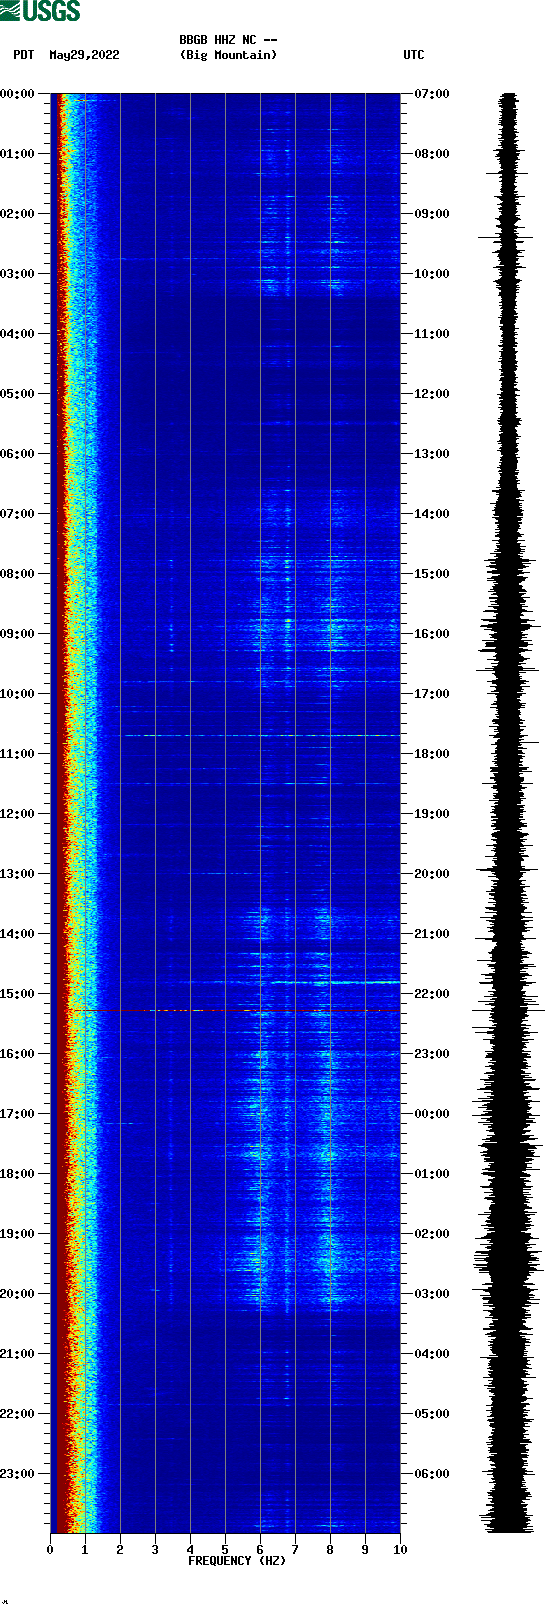
Task: Click the 07:00 UTC time label
Action: tap(432, 94)
